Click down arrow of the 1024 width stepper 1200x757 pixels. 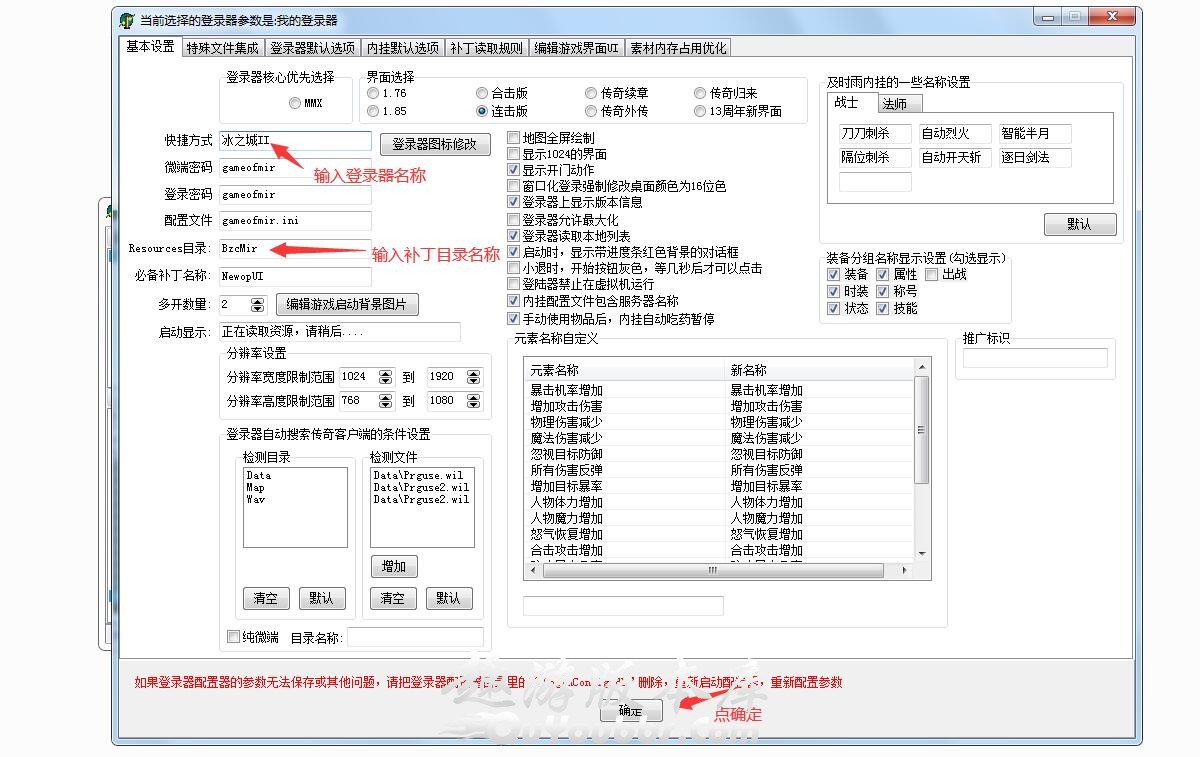click(x=385, y=381)
